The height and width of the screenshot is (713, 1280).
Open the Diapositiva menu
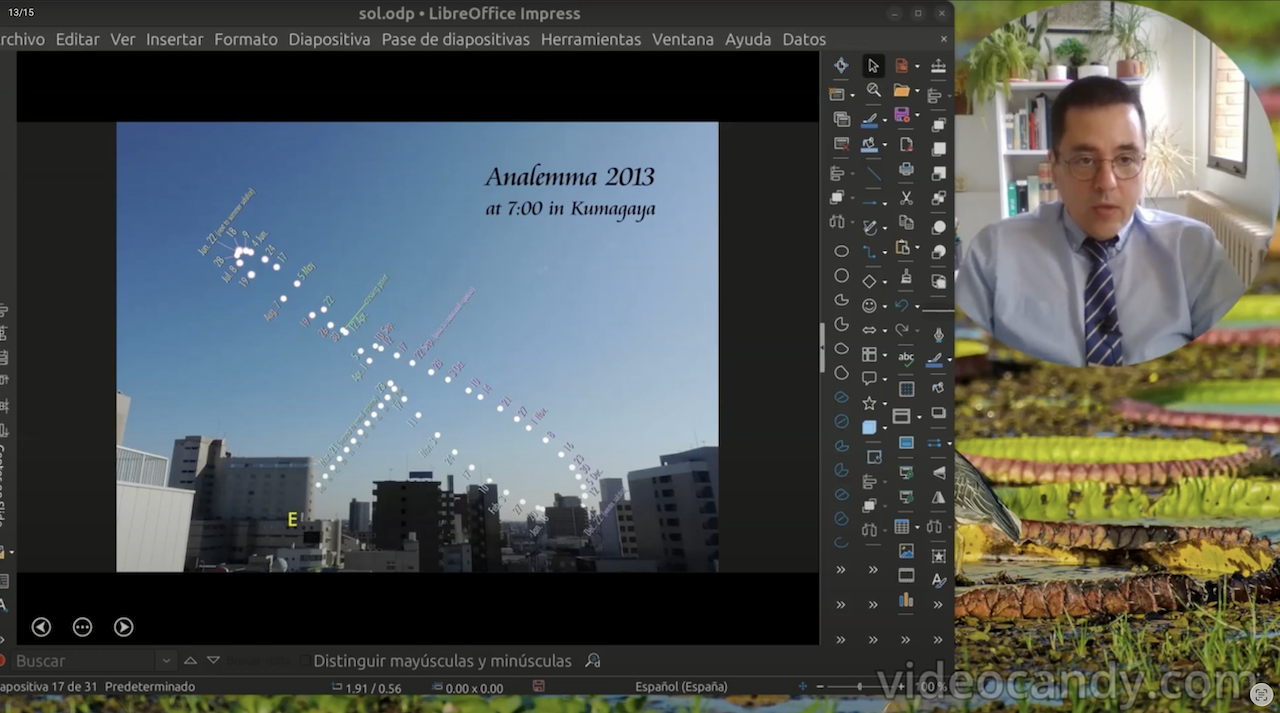(x=329, y=39)
